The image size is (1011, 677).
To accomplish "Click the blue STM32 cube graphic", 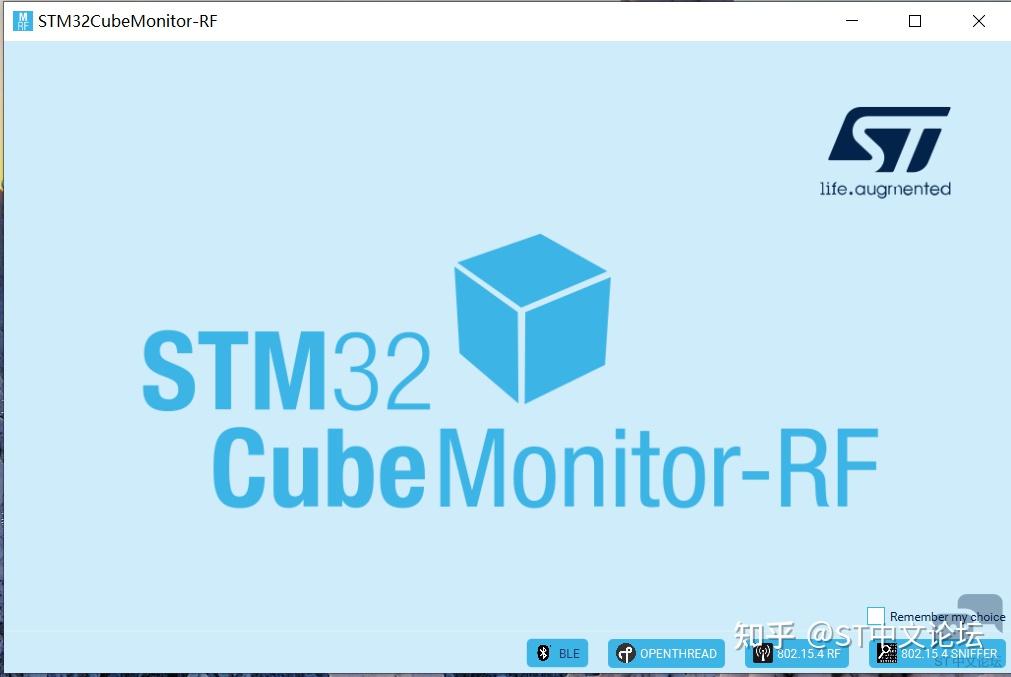I will pos(531,320).
